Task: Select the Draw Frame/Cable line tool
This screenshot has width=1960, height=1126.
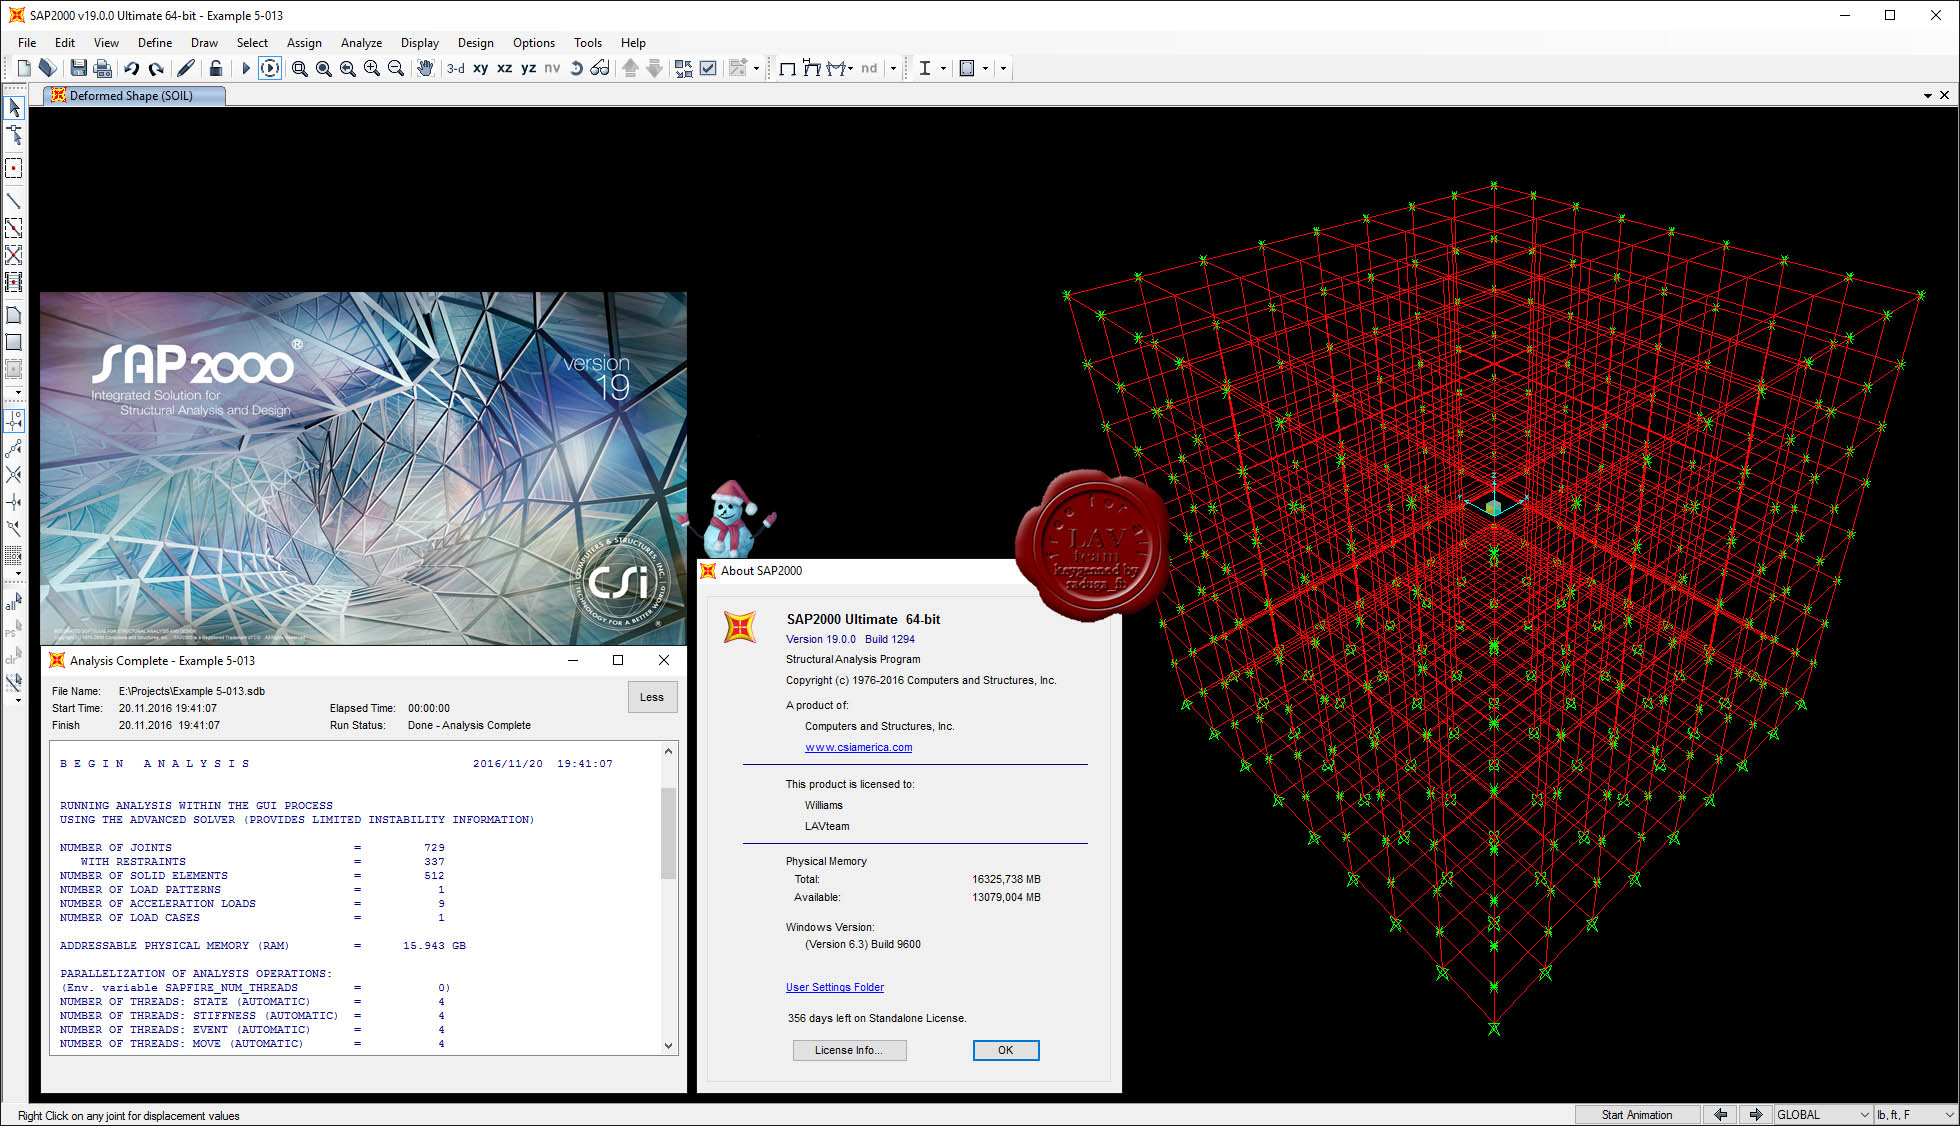Action: (x=14, y=201)
